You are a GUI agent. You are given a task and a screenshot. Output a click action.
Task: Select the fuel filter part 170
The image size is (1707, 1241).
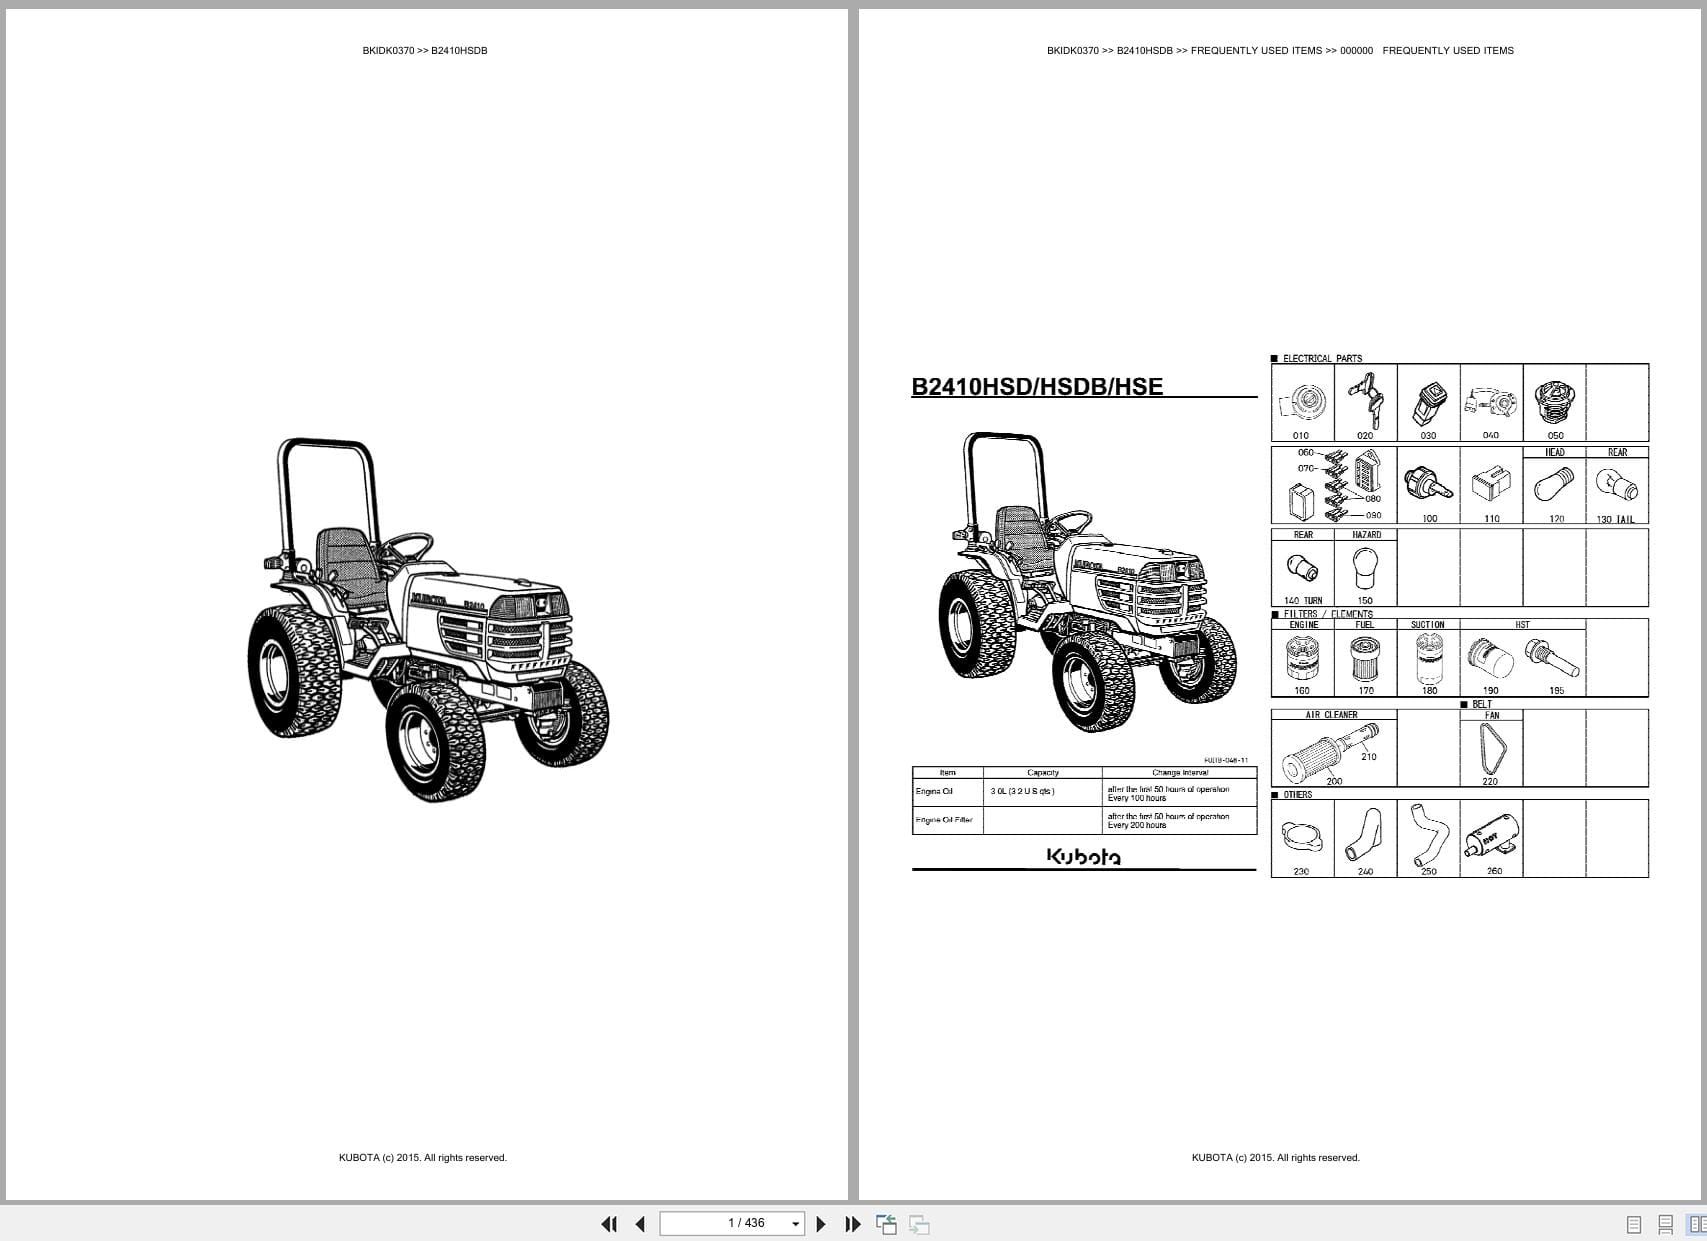1365,658
